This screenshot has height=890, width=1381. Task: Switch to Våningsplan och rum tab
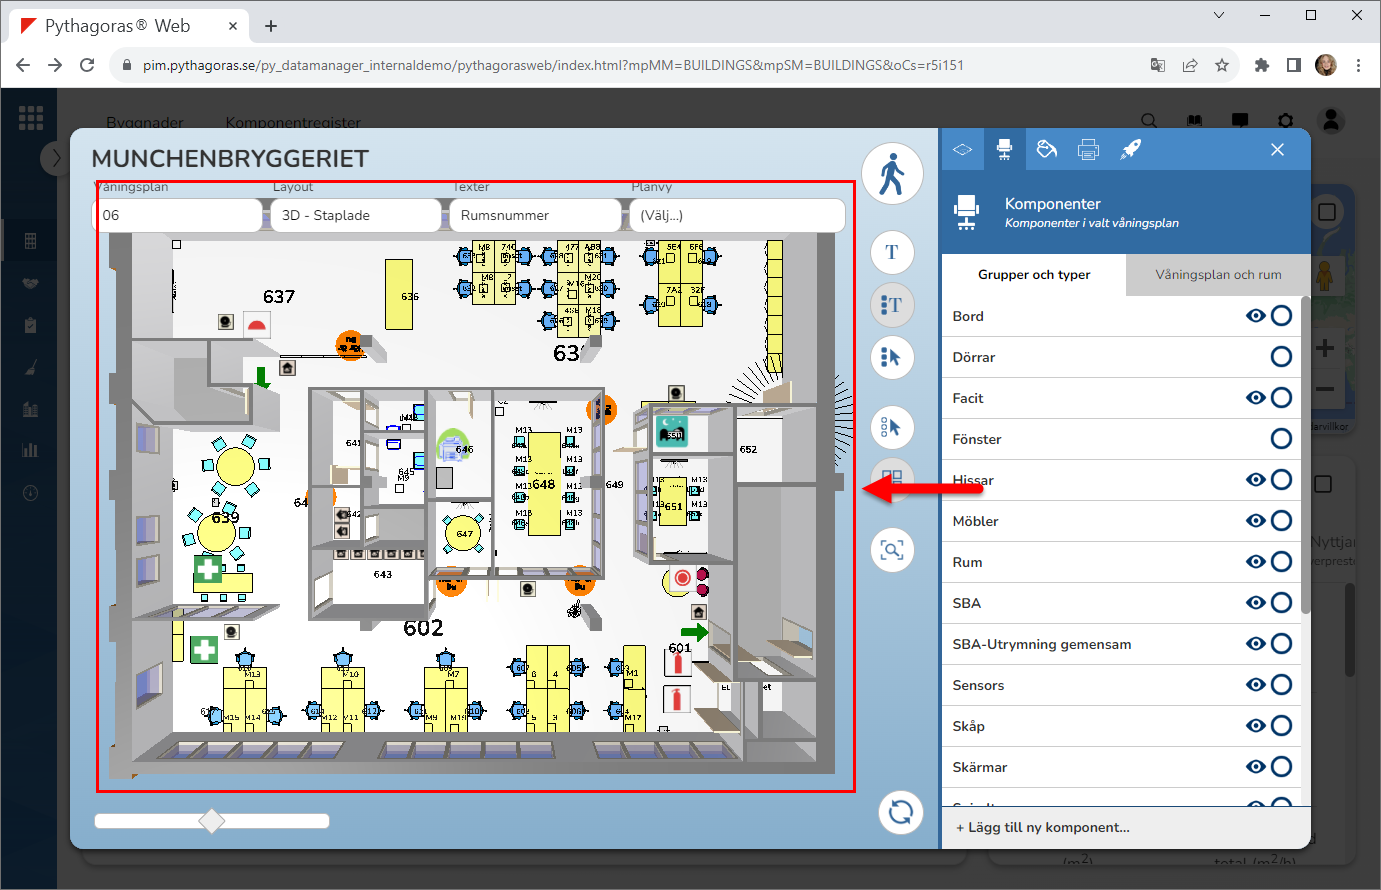coord(1217,275)
